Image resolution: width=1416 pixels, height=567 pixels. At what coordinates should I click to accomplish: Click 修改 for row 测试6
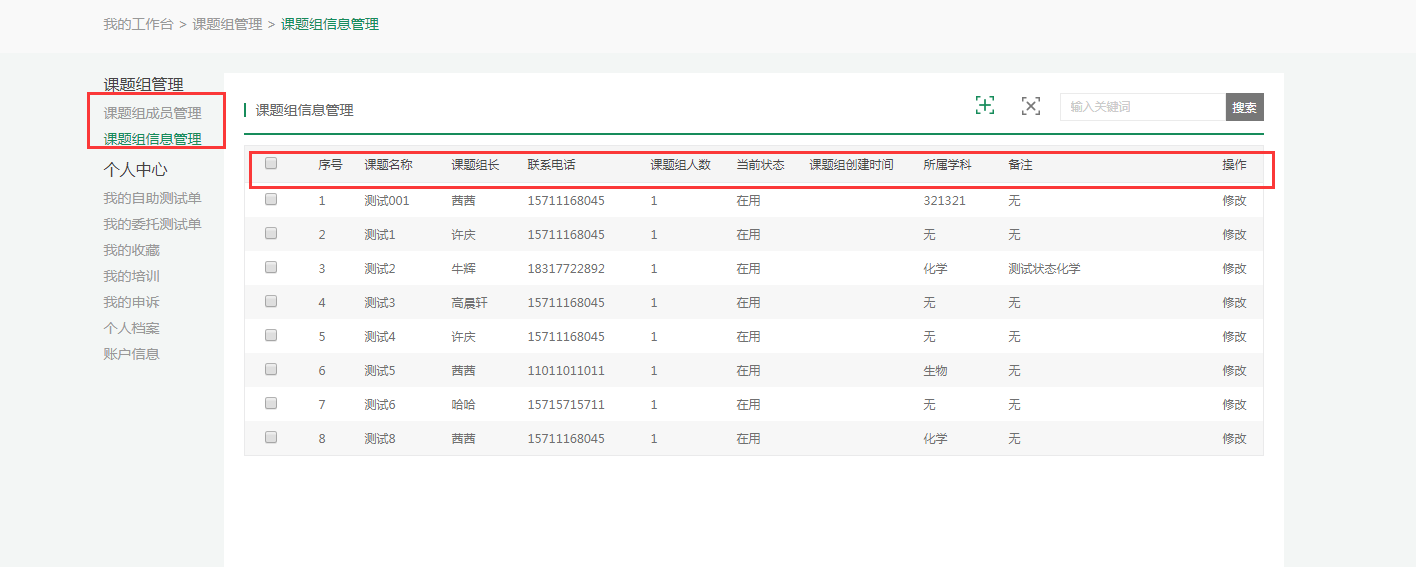1234,405
